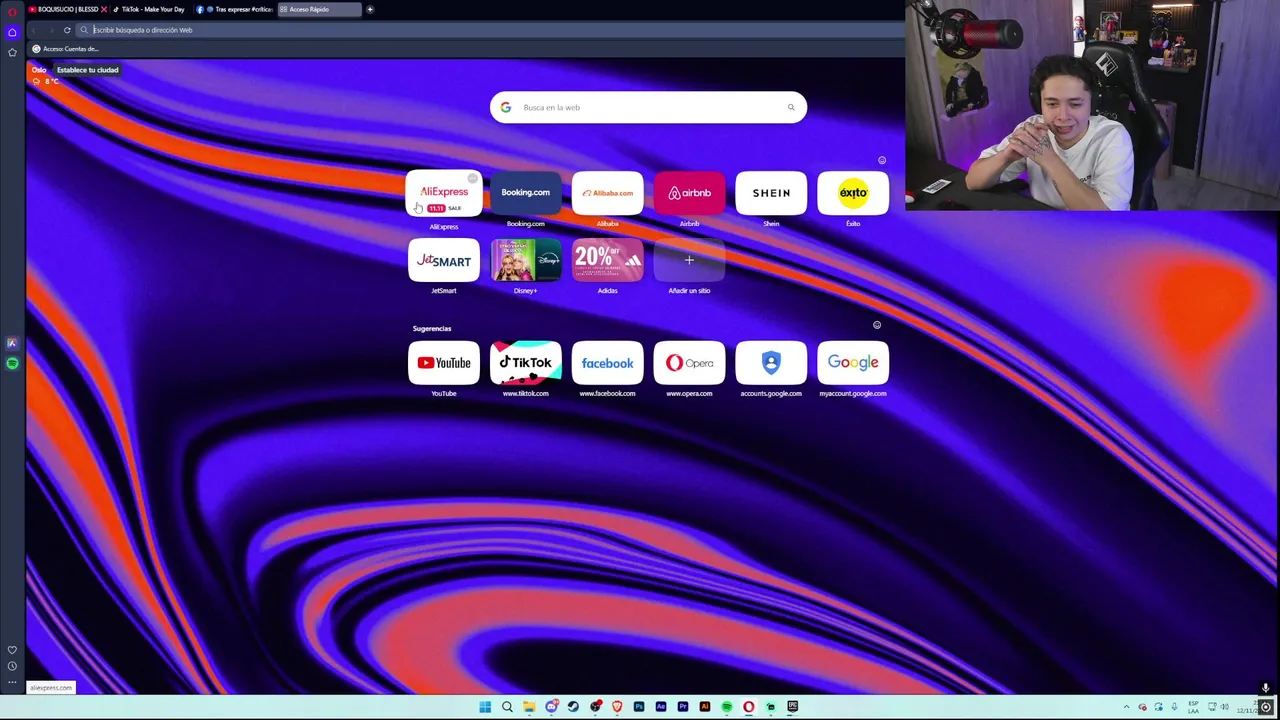Open the Disney+ speed dial tile
Image resolution: width=1280 pixels, height=720 pixels.
tap(526, 261)
